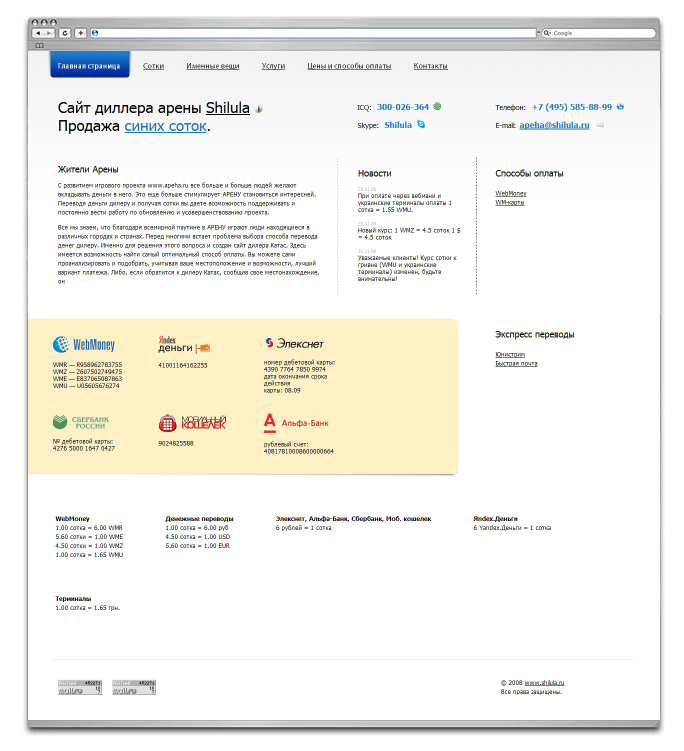
Task: Click WMR purse number R958962783755
Action: (x=99, y=364)
